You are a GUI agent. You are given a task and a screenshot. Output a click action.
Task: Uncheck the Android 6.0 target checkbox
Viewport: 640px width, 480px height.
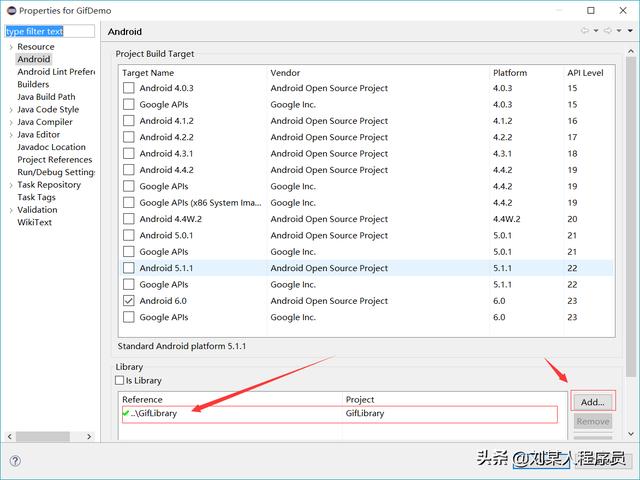129,300
